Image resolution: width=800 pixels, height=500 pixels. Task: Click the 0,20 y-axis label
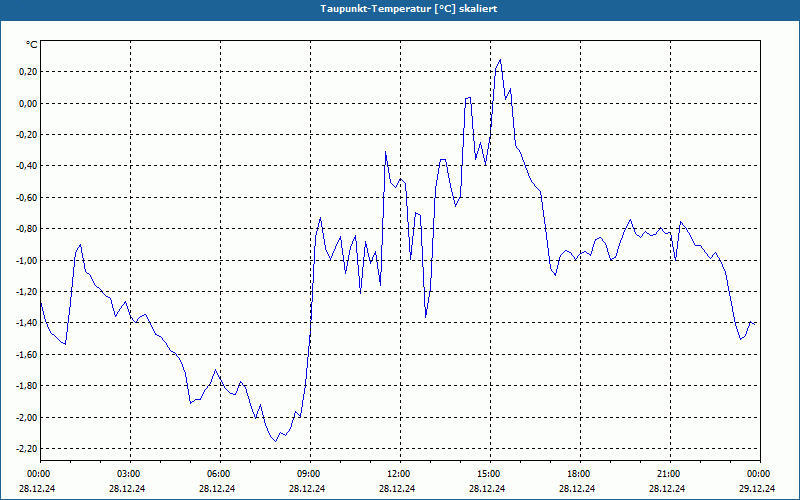tap(28, 71)
